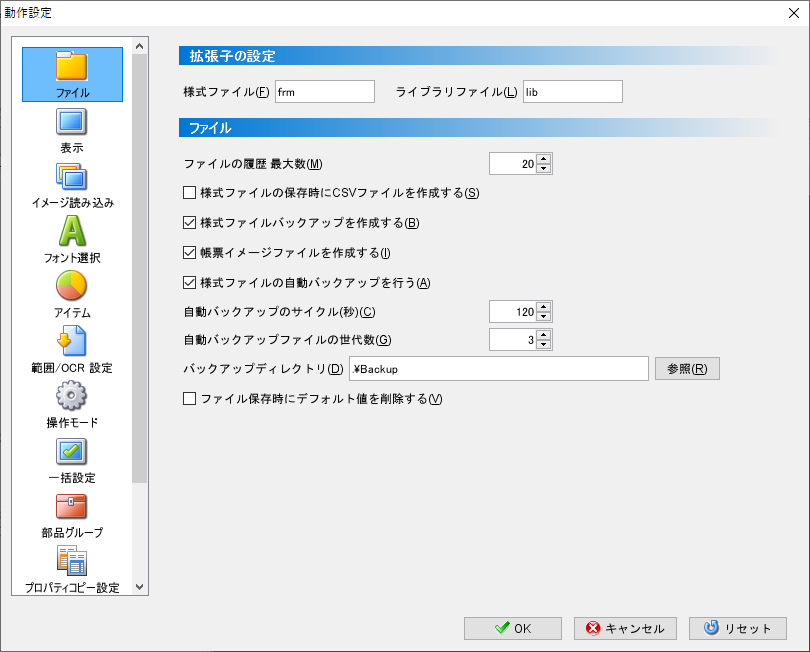Click the バックアップディレクトリ text field
This screenshot has height=652, width=810.
tap(498, 369)
